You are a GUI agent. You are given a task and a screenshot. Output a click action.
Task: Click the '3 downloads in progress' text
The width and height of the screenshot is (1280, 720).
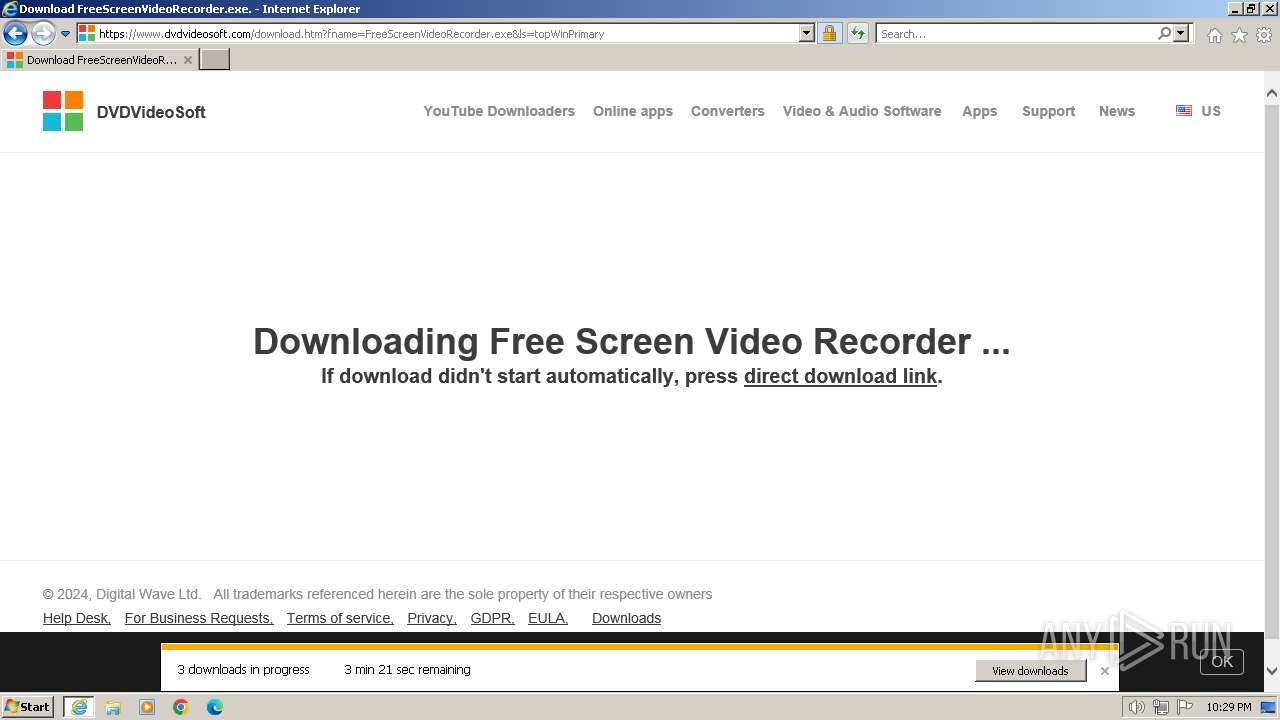[244, 670]
